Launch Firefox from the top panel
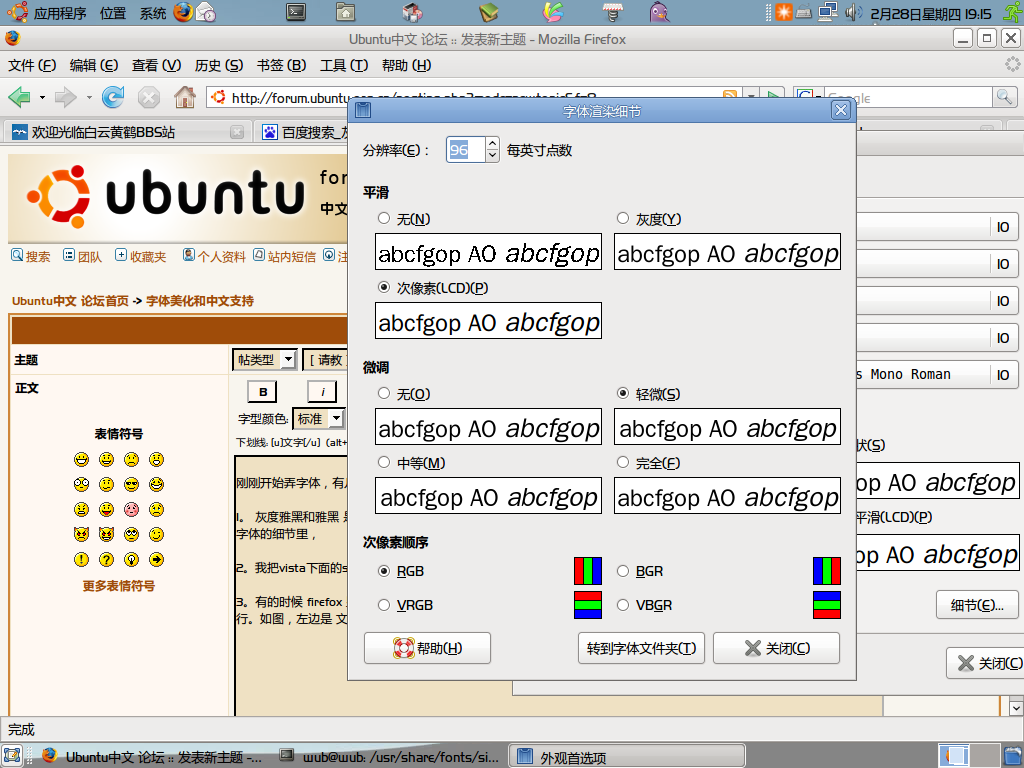 [x=184, y=12]
